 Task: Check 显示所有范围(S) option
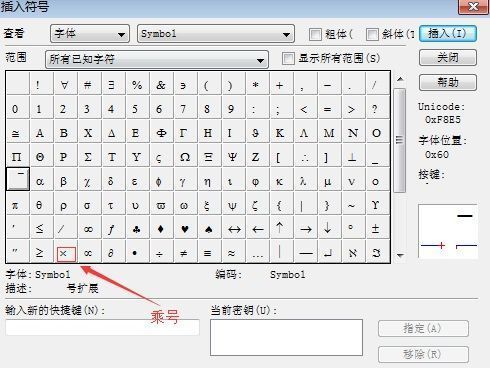(288, 59)
